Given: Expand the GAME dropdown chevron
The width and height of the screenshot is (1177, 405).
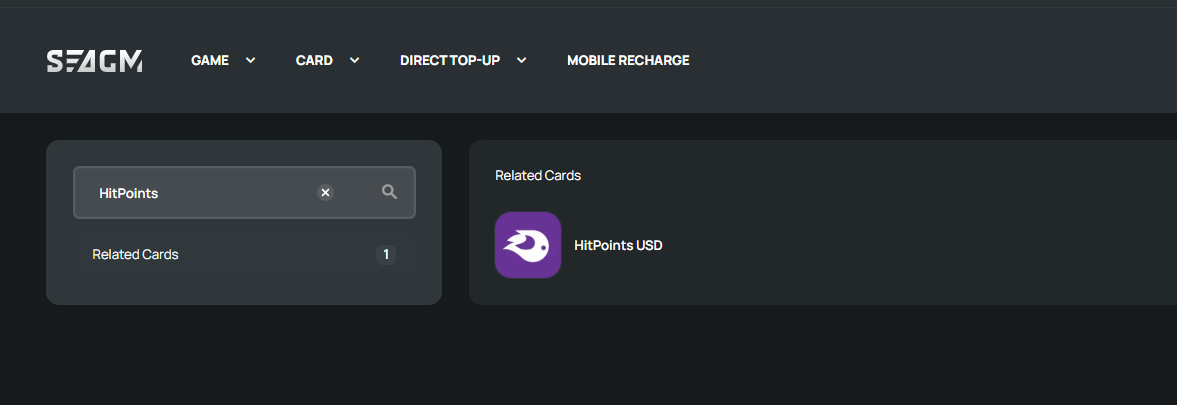Looking at the screenshot, I should pyautogui.click(x=251, y=60).
